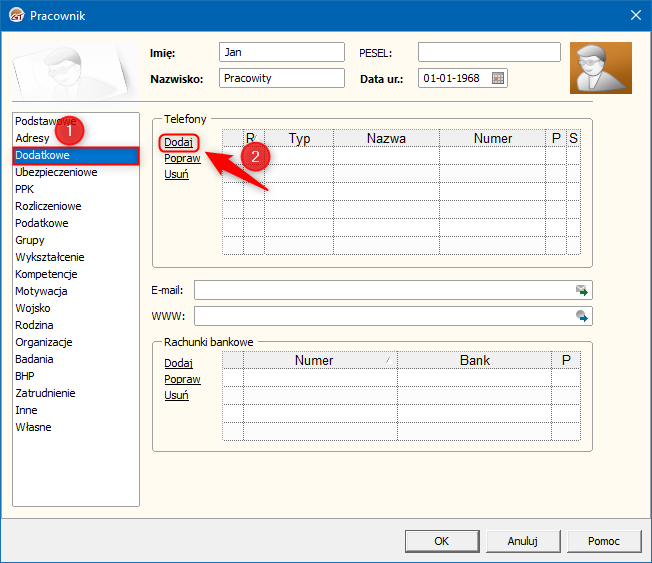Click the Typ column header in Telefony
This screenshot has height=563, width=652.
coord(299,138)
